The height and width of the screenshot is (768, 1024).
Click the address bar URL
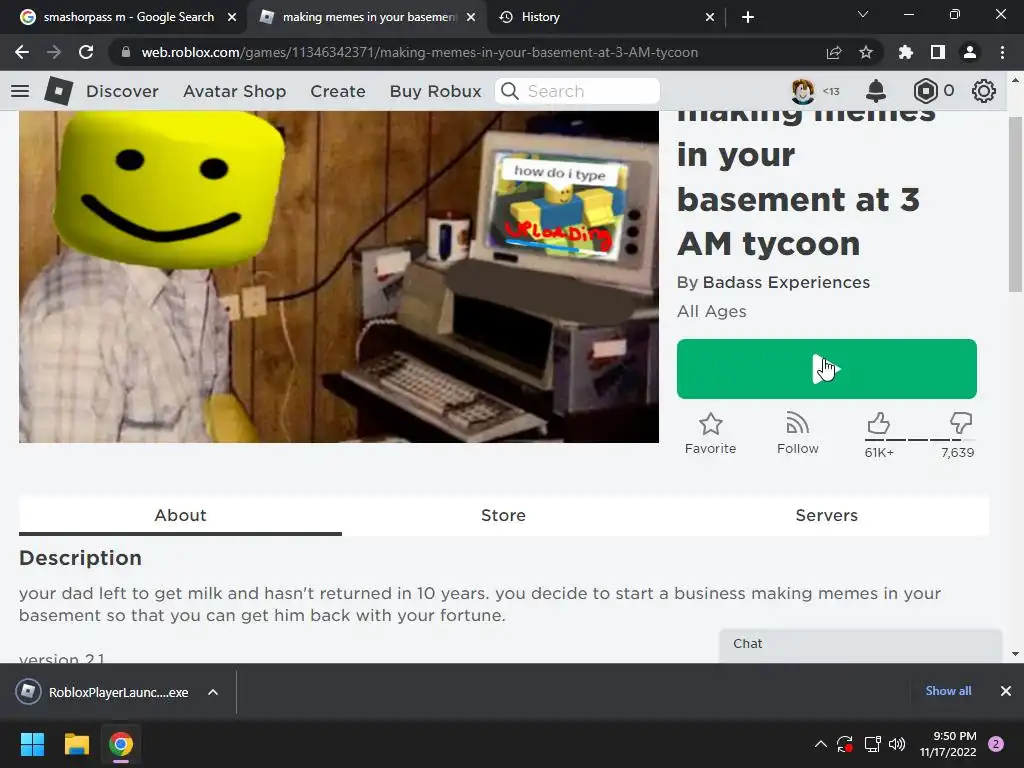point(419,52)
